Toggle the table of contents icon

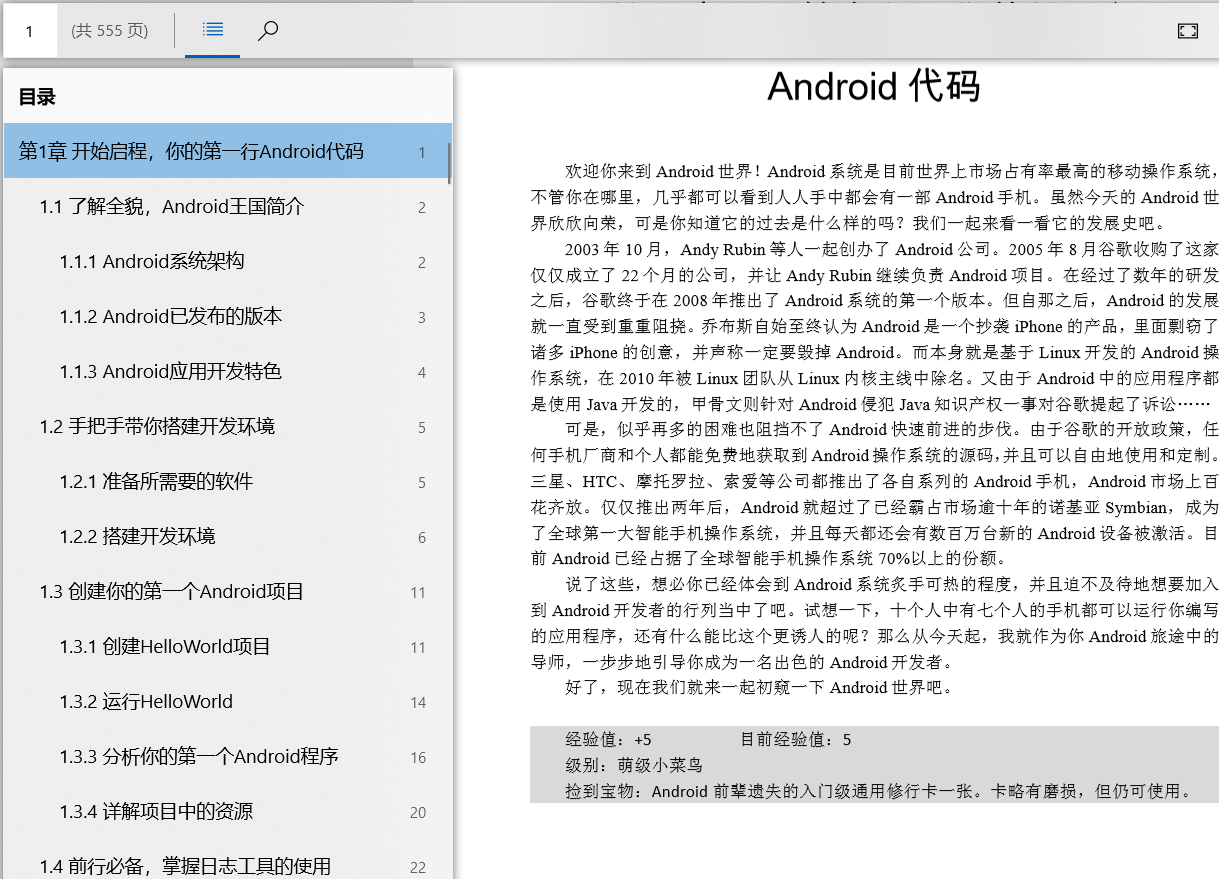(x=212, y=30)
